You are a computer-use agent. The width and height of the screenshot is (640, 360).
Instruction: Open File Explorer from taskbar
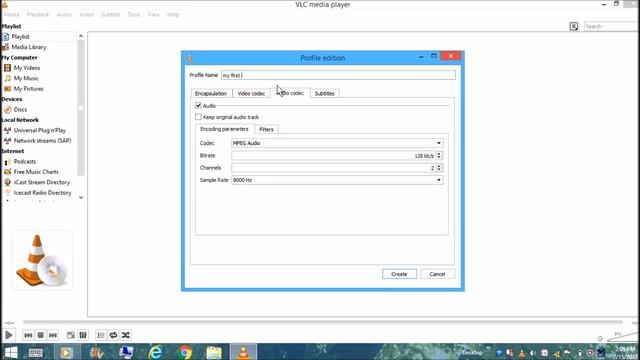point(214,352)
